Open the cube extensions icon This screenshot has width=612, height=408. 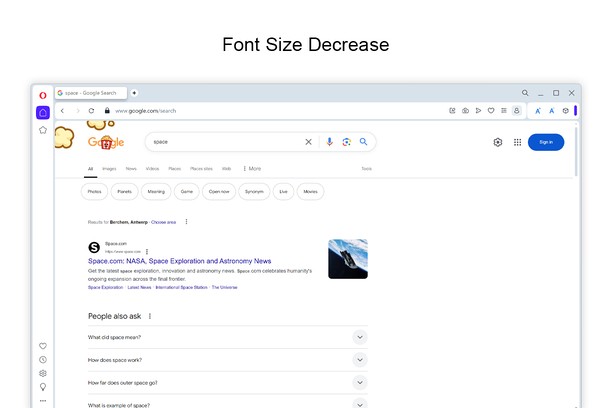[x=566, y=111]
